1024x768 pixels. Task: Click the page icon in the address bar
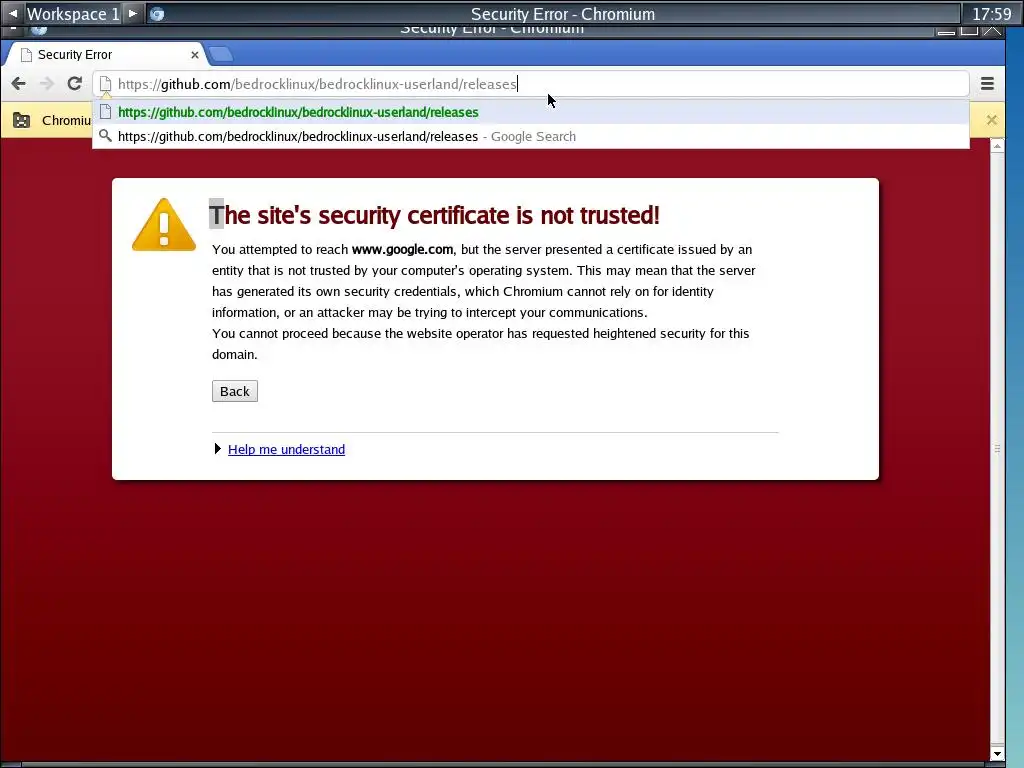tap(105, 84)
